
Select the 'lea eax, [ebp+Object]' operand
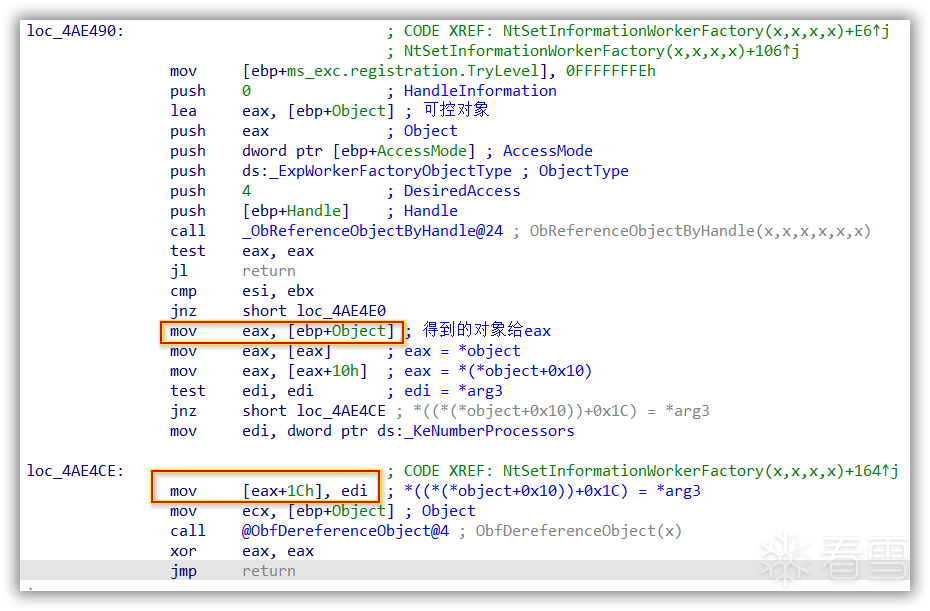[x=318, y=111]
